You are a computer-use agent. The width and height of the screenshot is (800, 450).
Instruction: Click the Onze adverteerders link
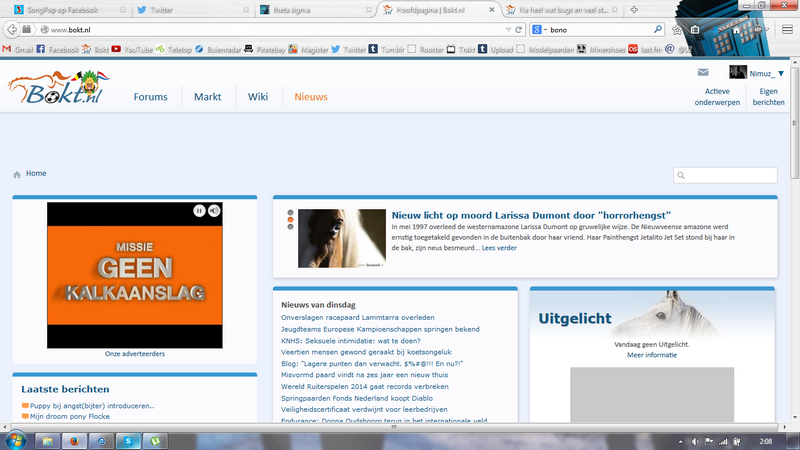pos(135,354)
